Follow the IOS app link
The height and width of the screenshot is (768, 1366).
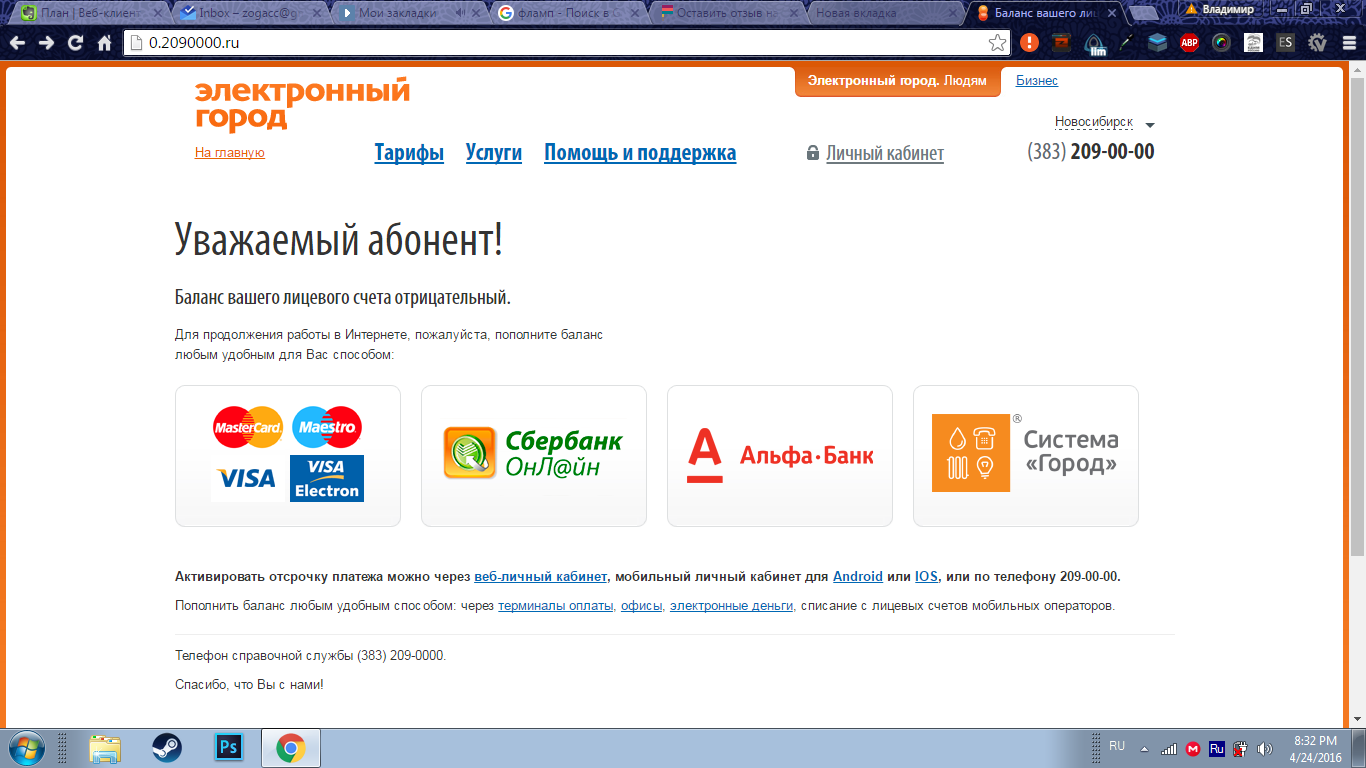click(x=926, y=577)
